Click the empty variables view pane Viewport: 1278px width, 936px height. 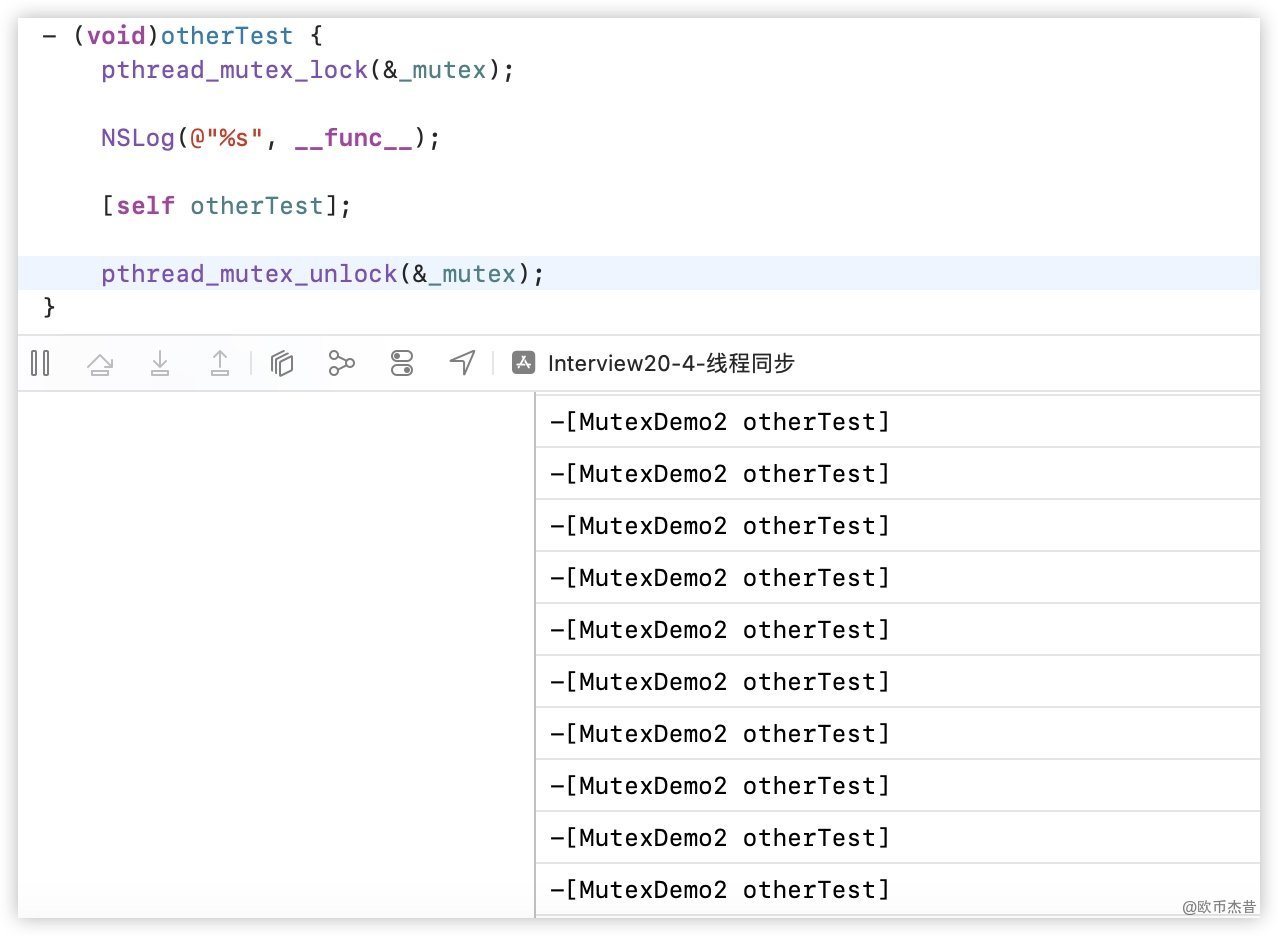coord(276,650)
